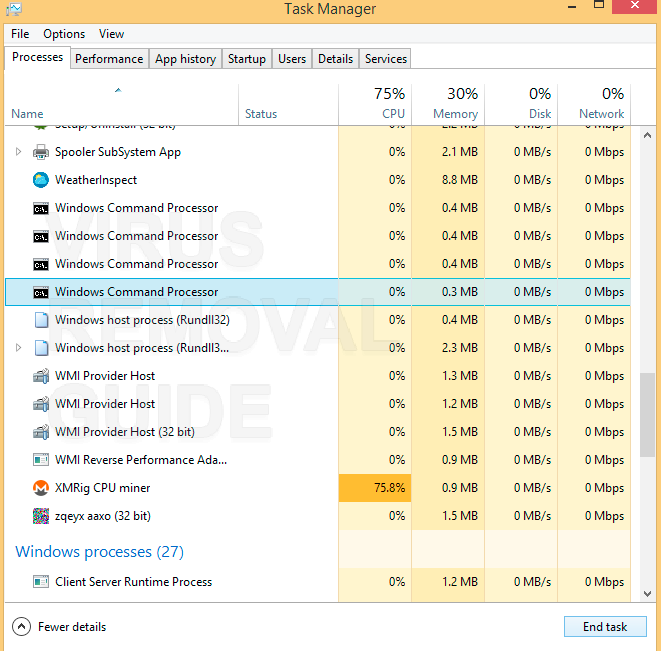Click the Task Manager title bar icon
Viewport: 661px width, 651px height.
pos(13,9)
